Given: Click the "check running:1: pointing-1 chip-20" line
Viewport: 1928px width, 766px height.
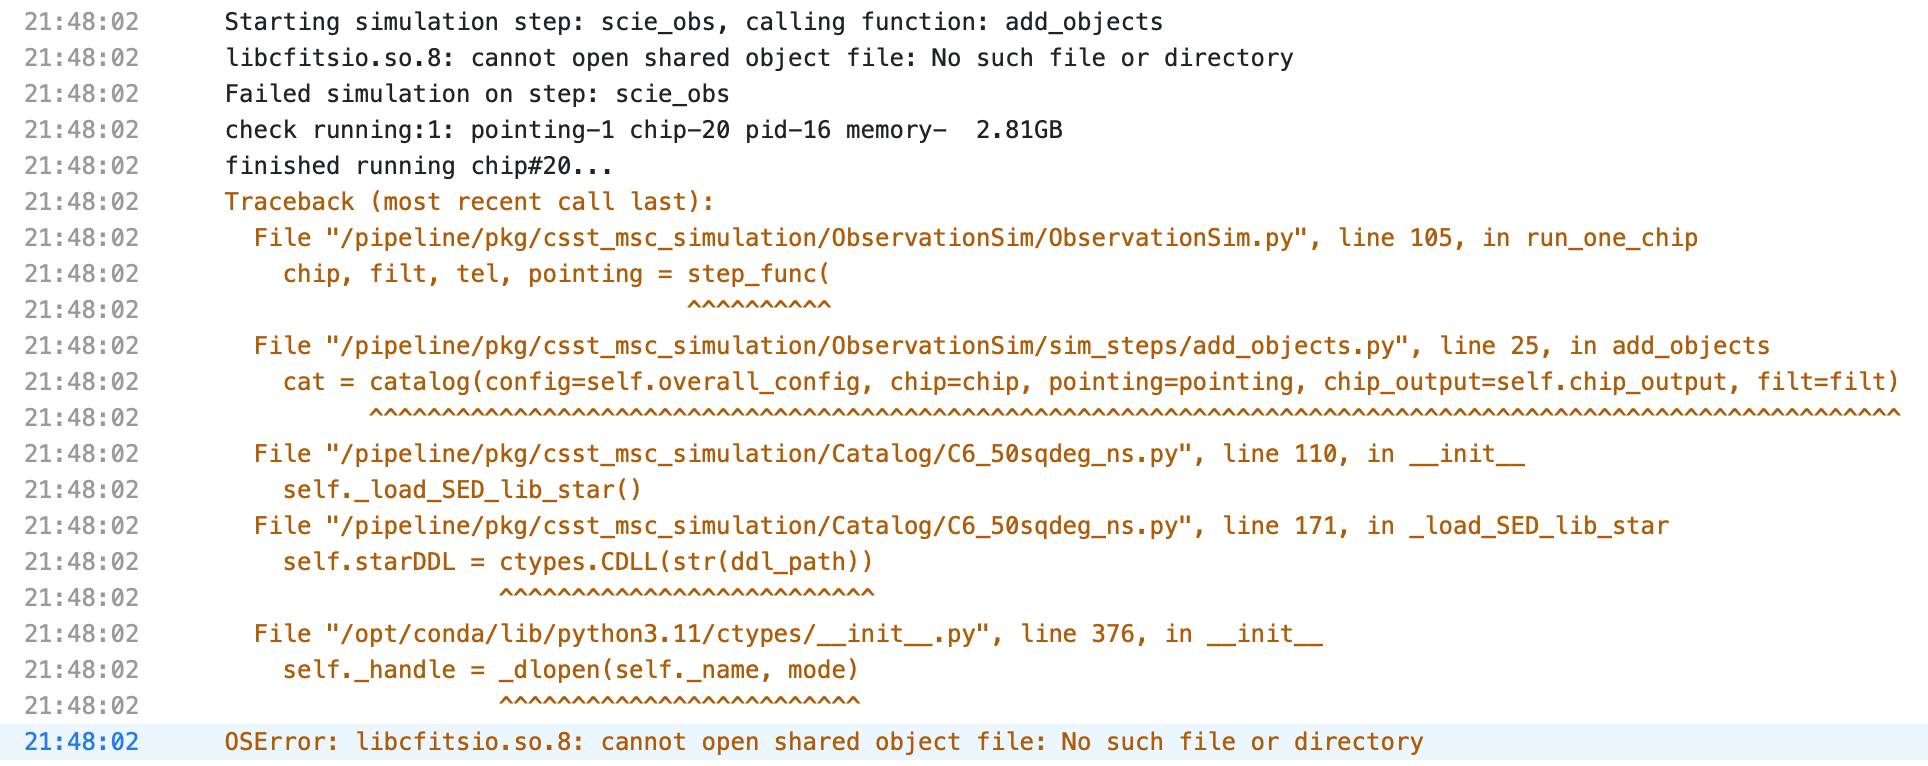Looking at the screenshot, I should tap(643, 130).
